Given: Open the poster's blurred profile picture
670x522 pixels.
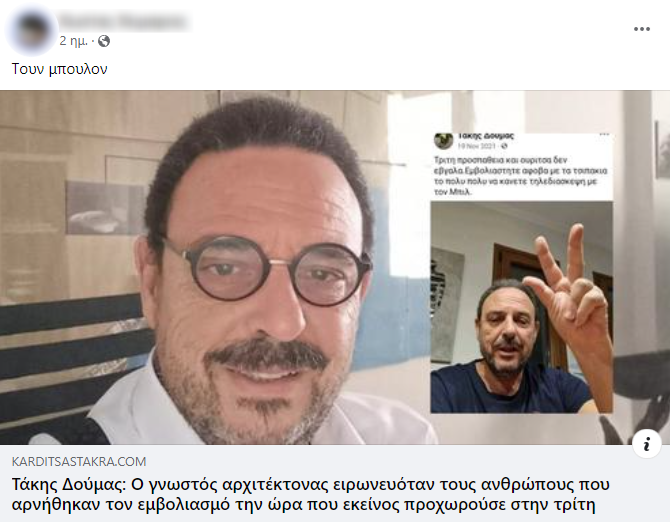Looking at the screenshot, I should tap(31, 30).
